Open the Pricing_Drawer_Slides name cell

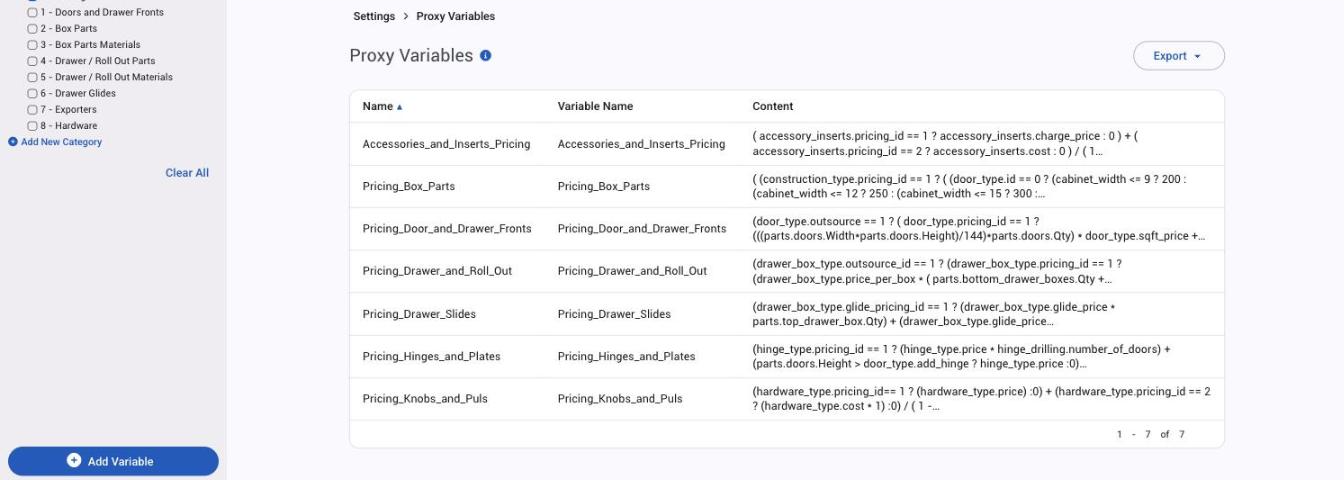pyautogui.click(x=419, y=314)
